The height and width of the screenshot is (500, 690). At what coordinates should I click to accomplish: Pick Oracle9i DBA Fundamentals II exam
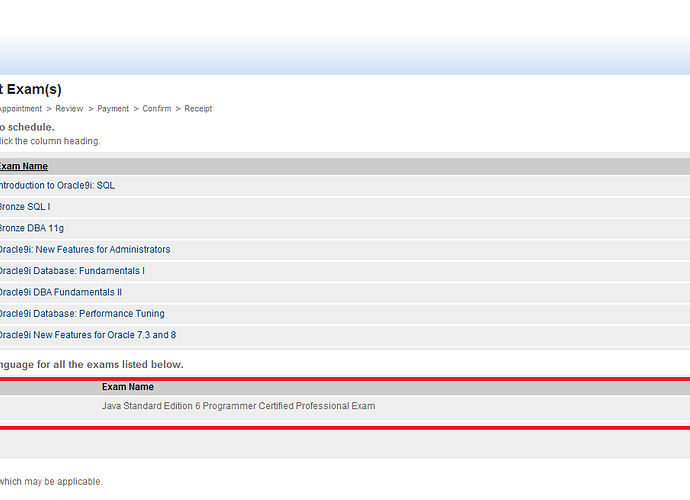[60, 293]
